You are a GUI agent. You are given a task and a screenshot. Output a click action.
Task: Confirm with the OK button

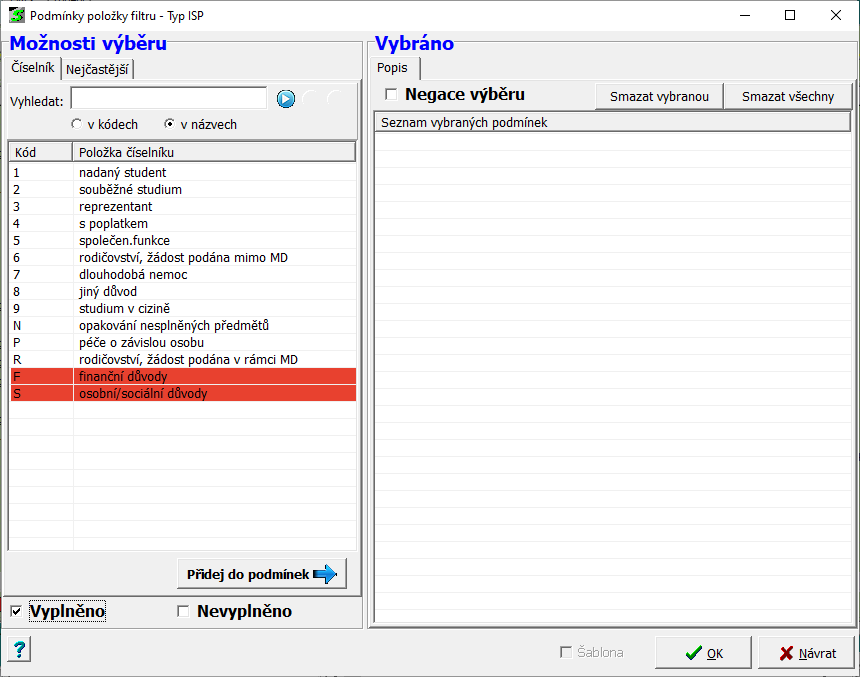click(703, 653)
